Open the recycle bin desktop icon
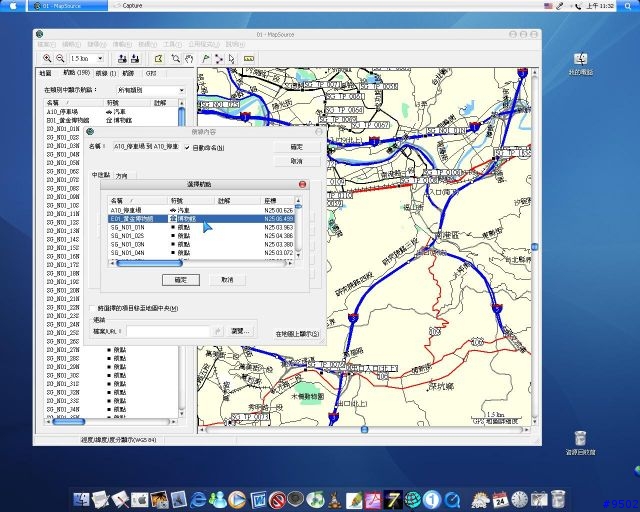 pos(580,443)
